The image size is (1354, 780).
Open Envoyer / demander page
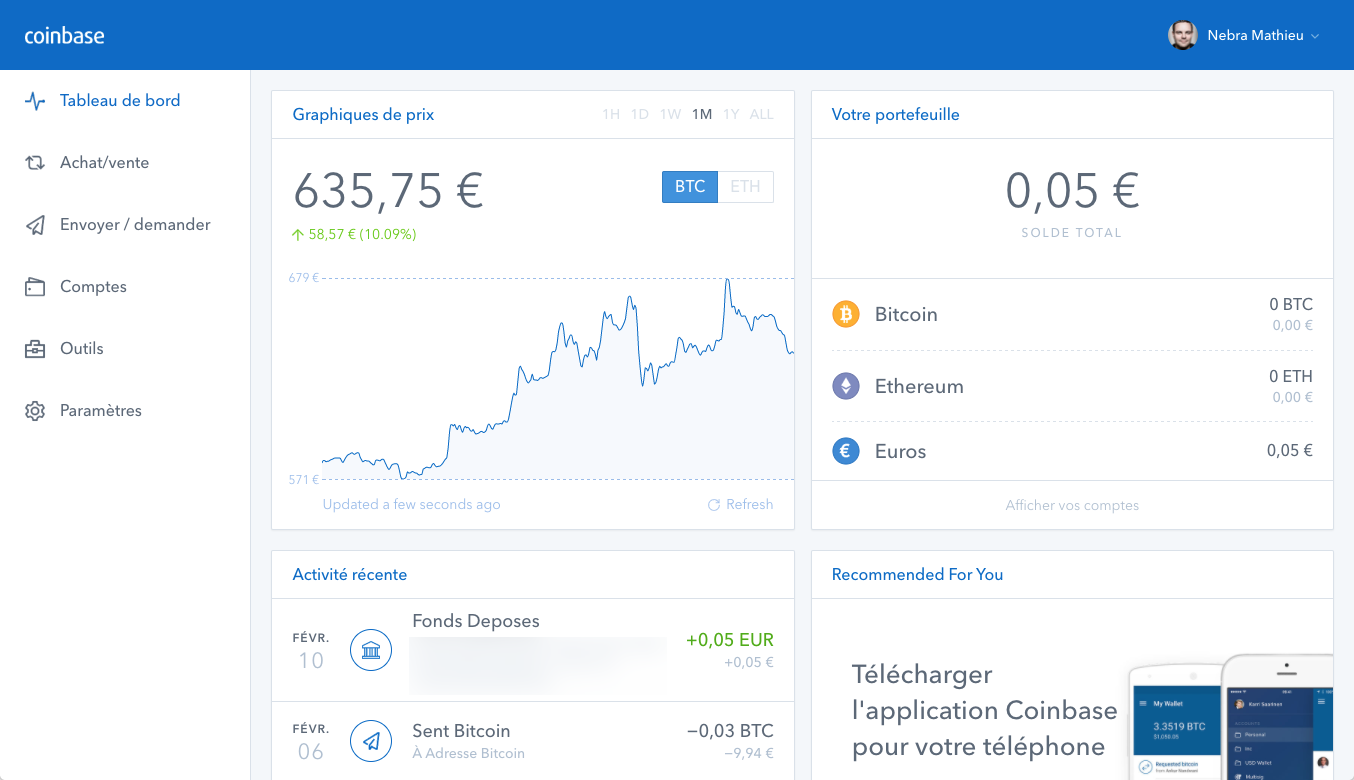tap(135, 225)
